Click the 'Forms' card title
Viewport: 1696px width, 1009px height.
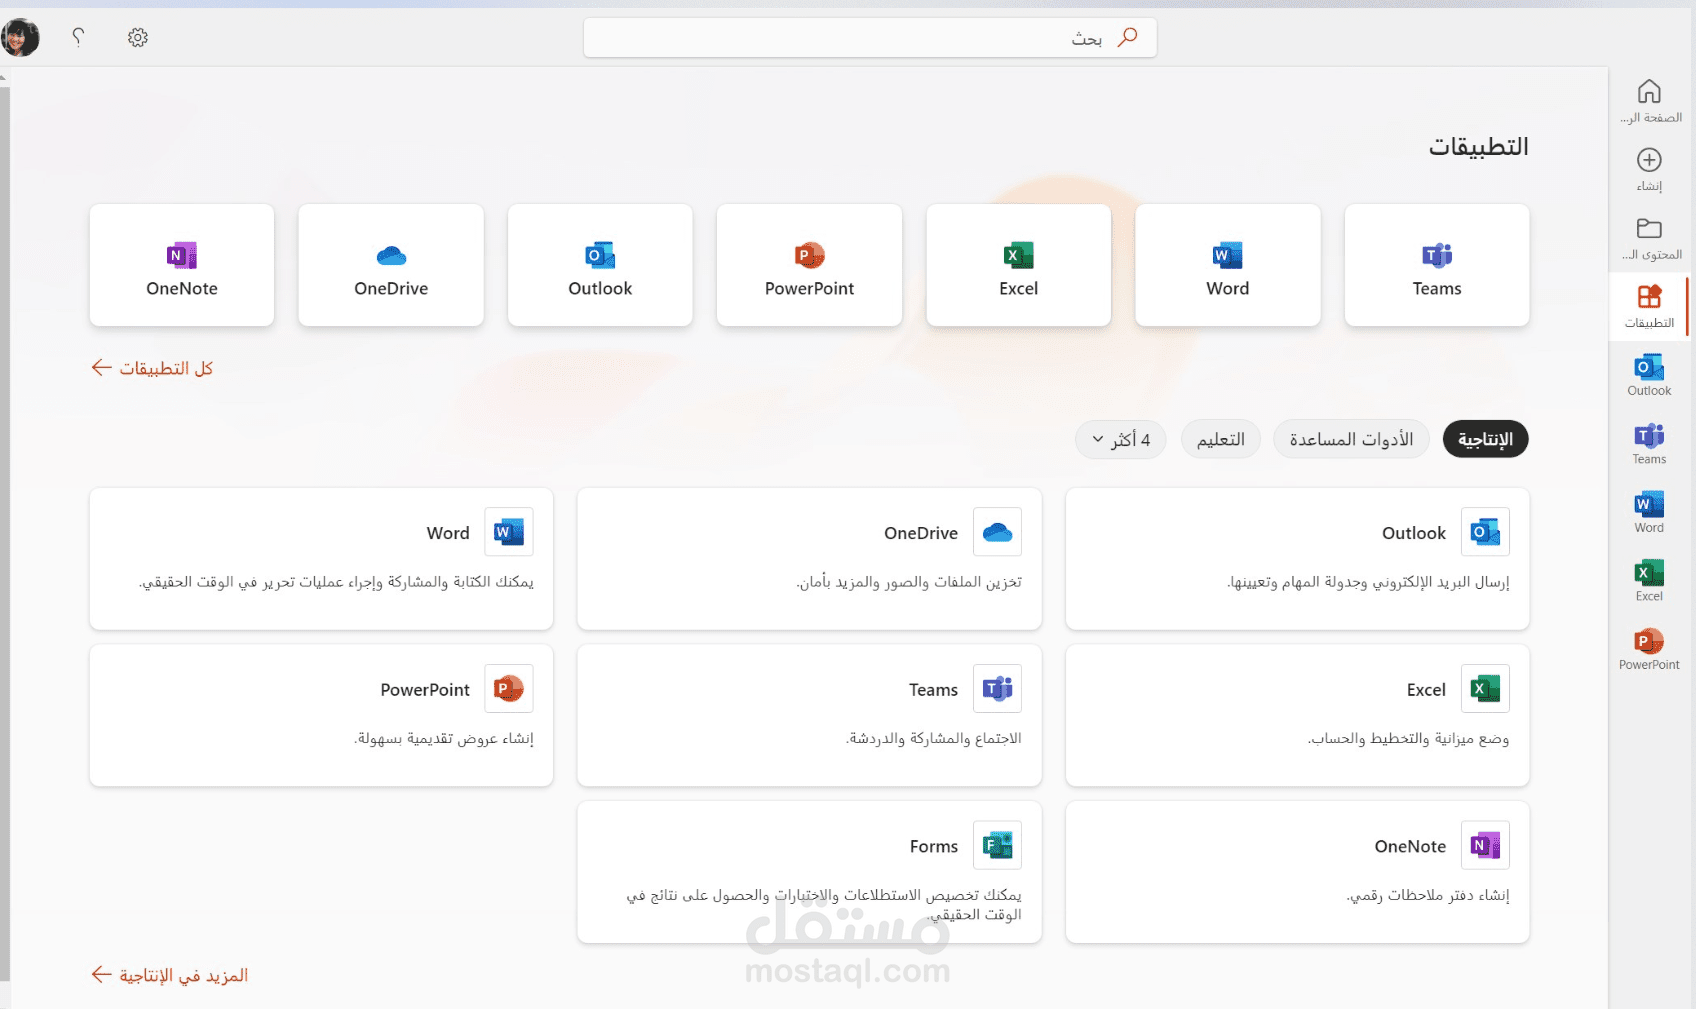pos(934,846)
